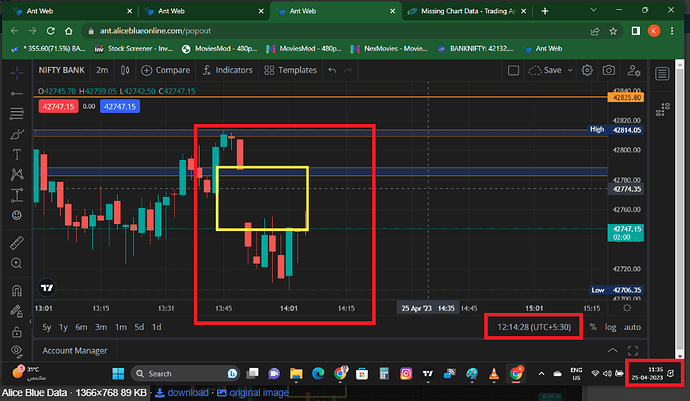Select the Text annotation tool
Viewport: 690px width, 401px height.
click(17, 155)
